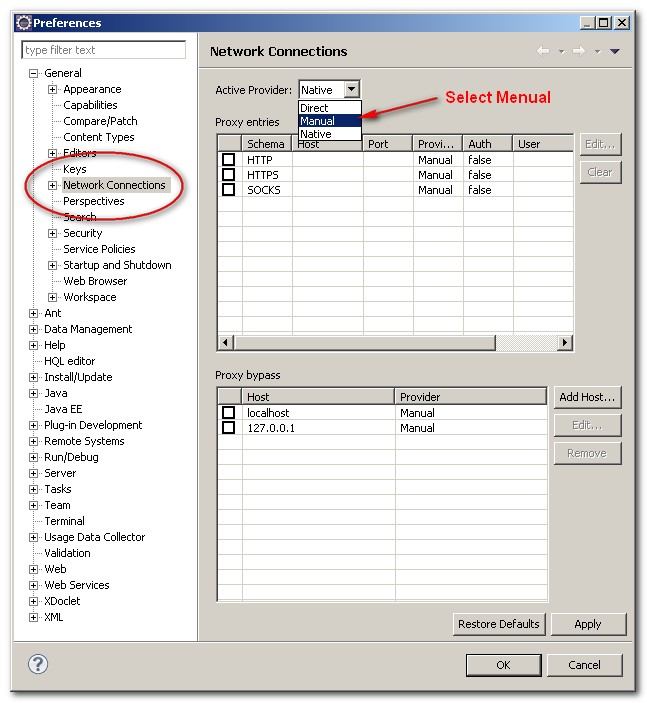Click the proxy table horizontal scrollbar thumb

(x=364, y=343)
